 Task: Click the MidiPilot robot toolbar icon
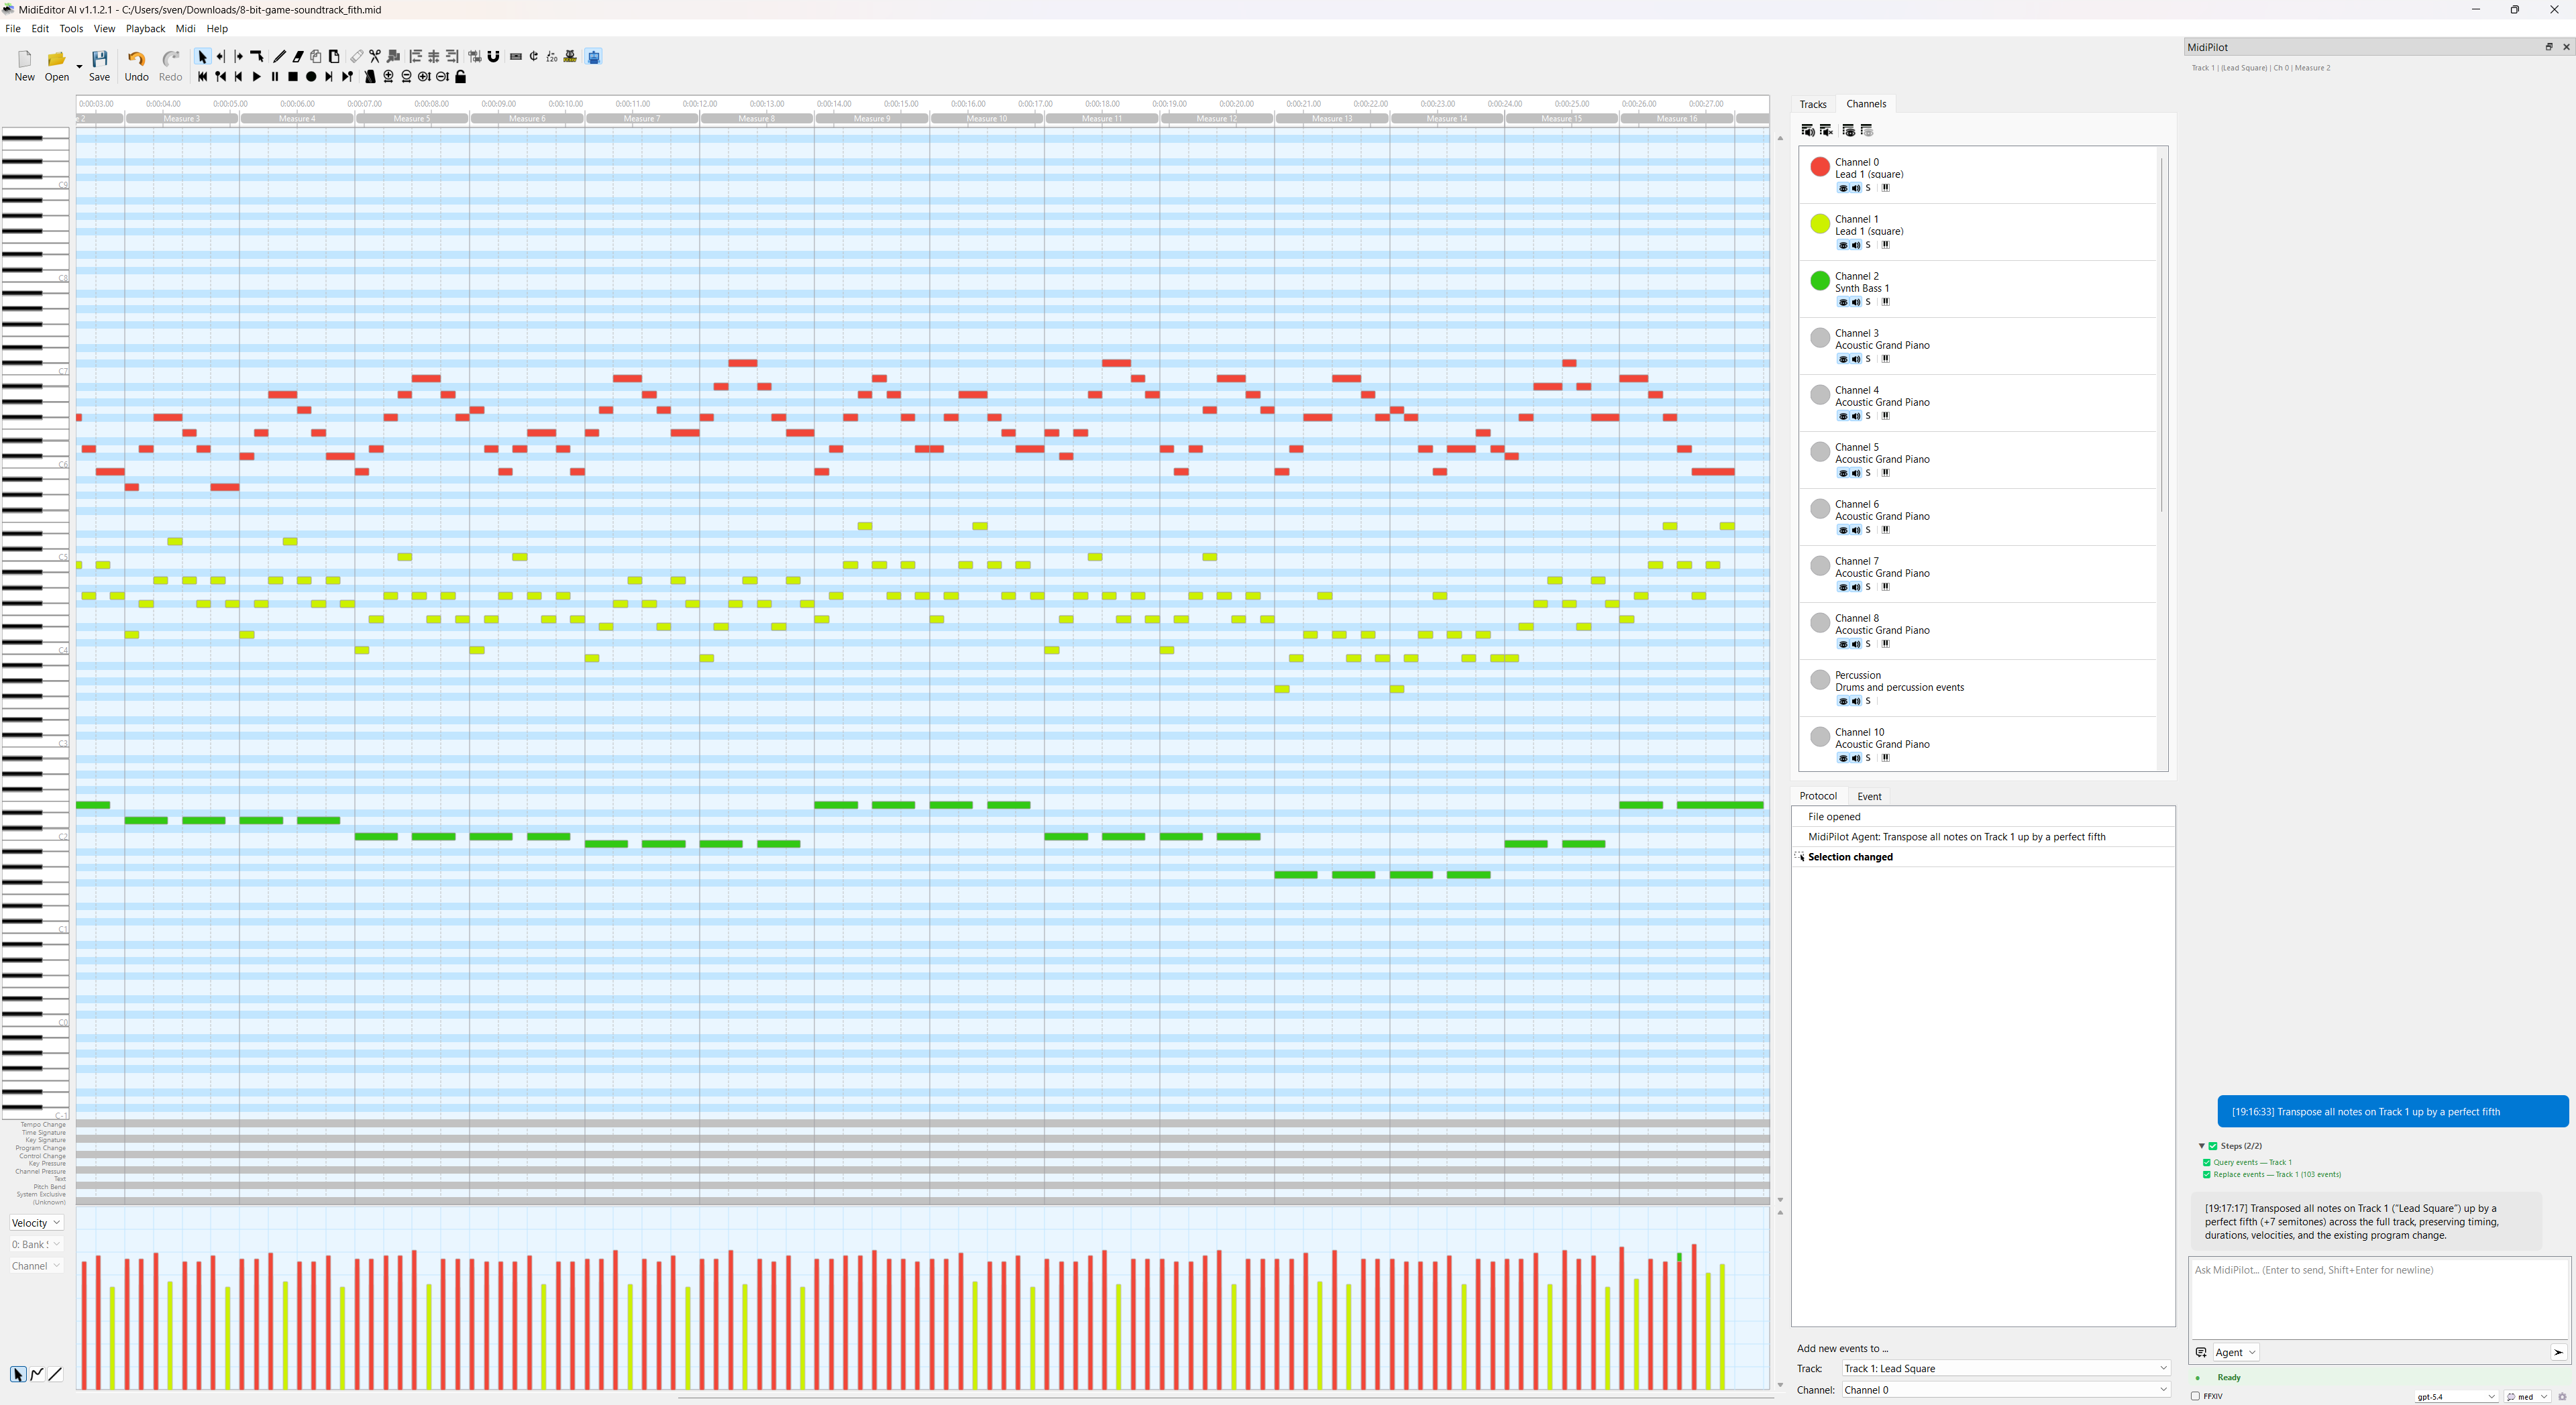pyautogui.click(x=594, y=57)
